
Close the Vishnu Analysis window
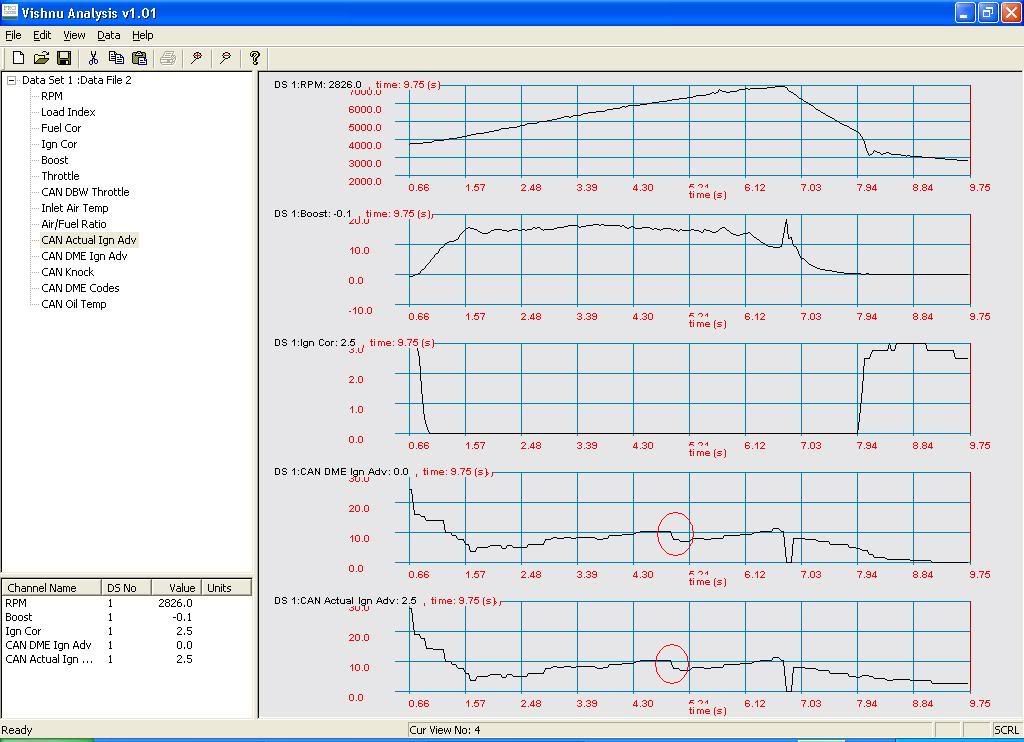coord(1011,12)
